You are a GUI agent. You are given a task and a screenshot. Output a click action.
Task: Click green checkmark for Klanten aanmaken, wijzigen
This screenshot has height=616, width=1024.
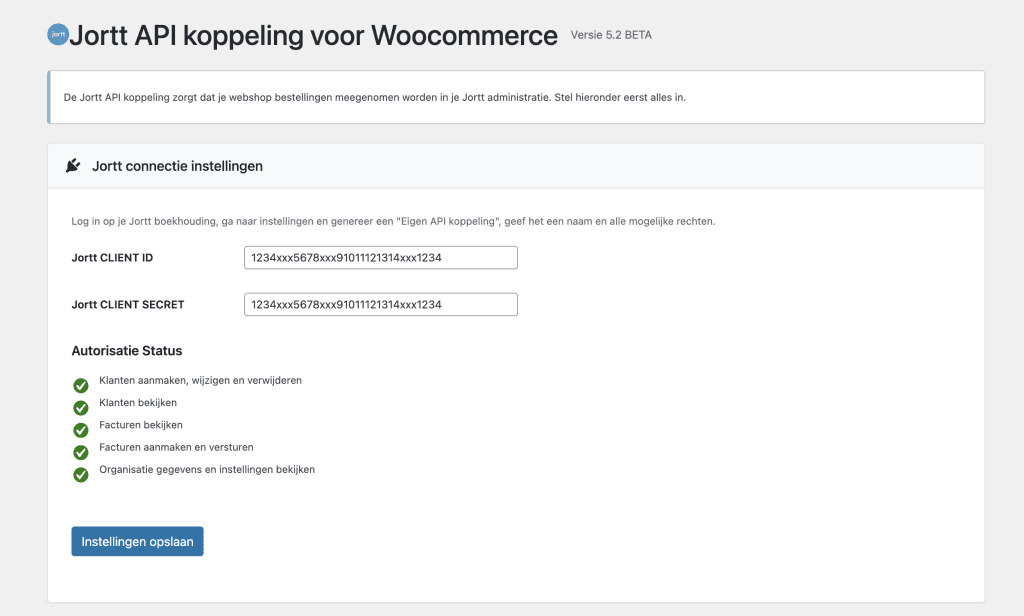pos(81,385)
